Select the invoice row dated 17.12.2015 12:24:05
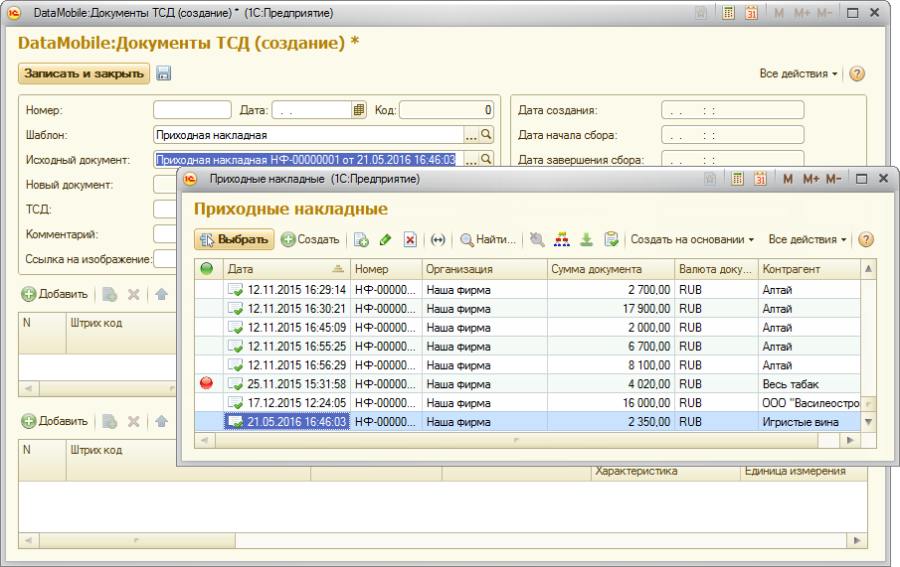 tap(527, 403)
